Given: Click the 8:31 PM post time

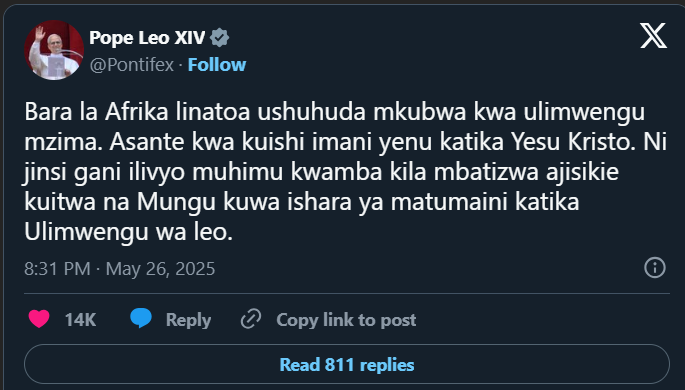Looking at the screenshot, I should (57, 269).
